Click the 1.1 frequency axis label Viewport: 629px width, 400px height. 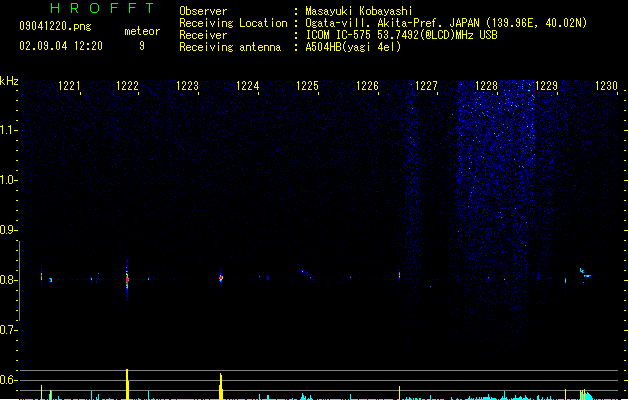(8, 130)
